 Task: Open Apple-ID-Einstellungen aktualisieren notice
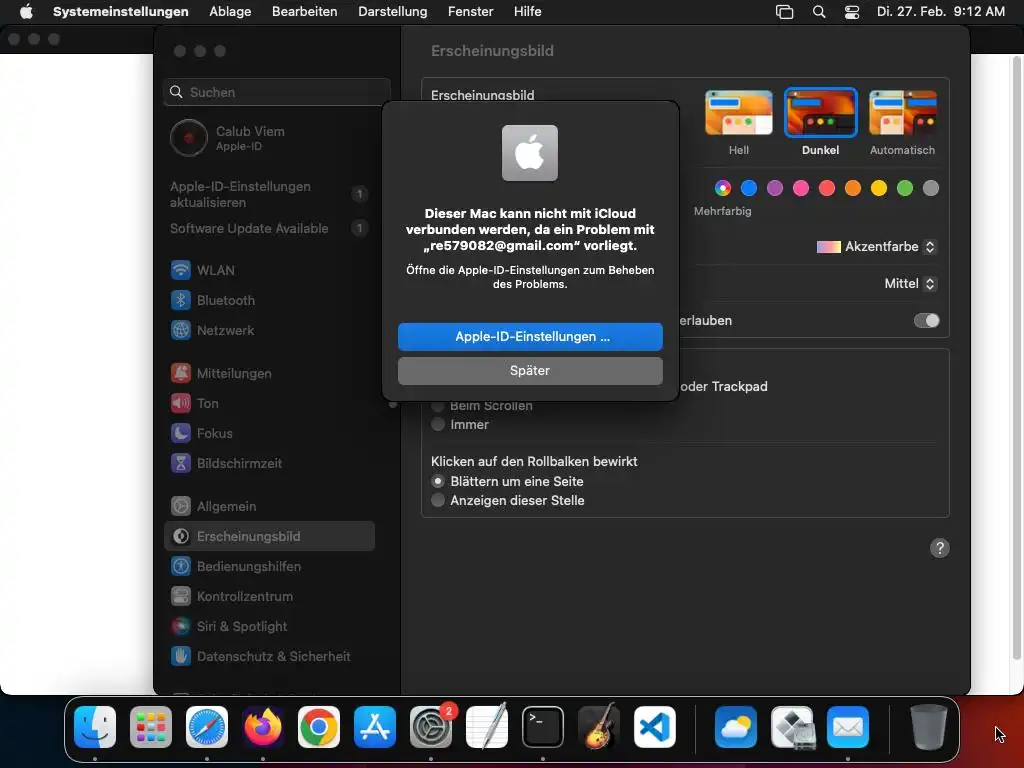pos(269,195)
